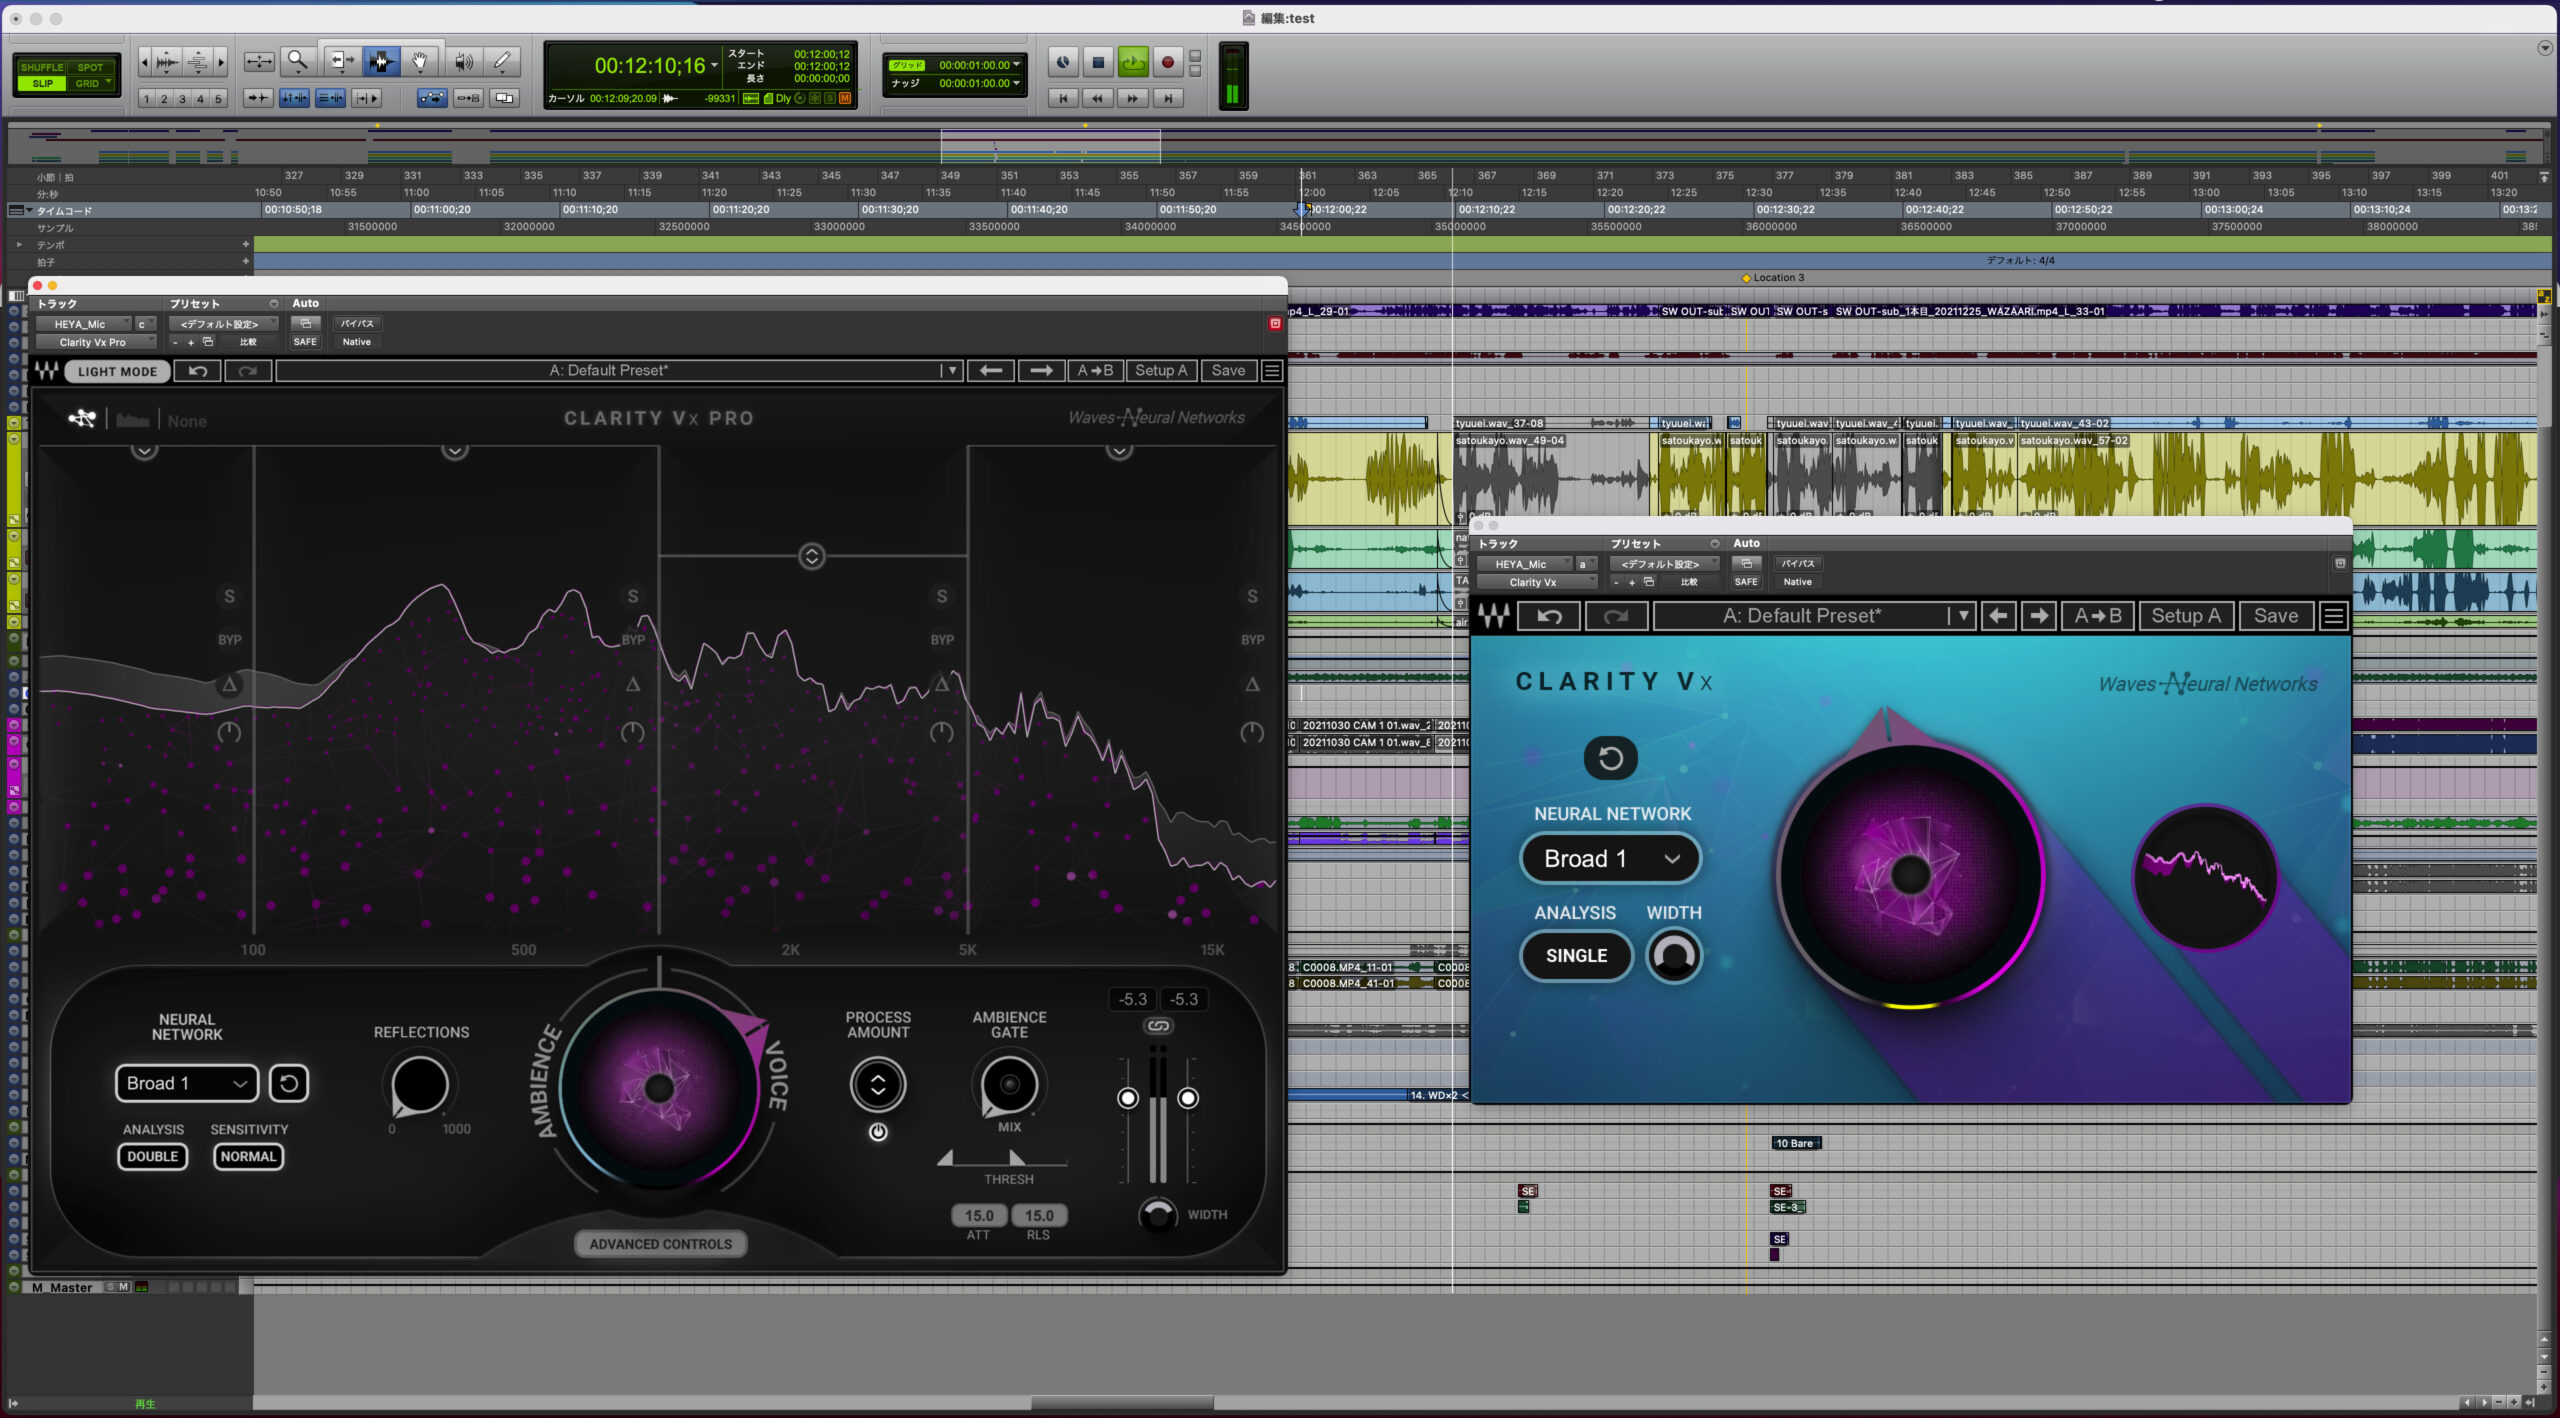Load next preset in Clarity Vx Pro

coord(1041,371)
